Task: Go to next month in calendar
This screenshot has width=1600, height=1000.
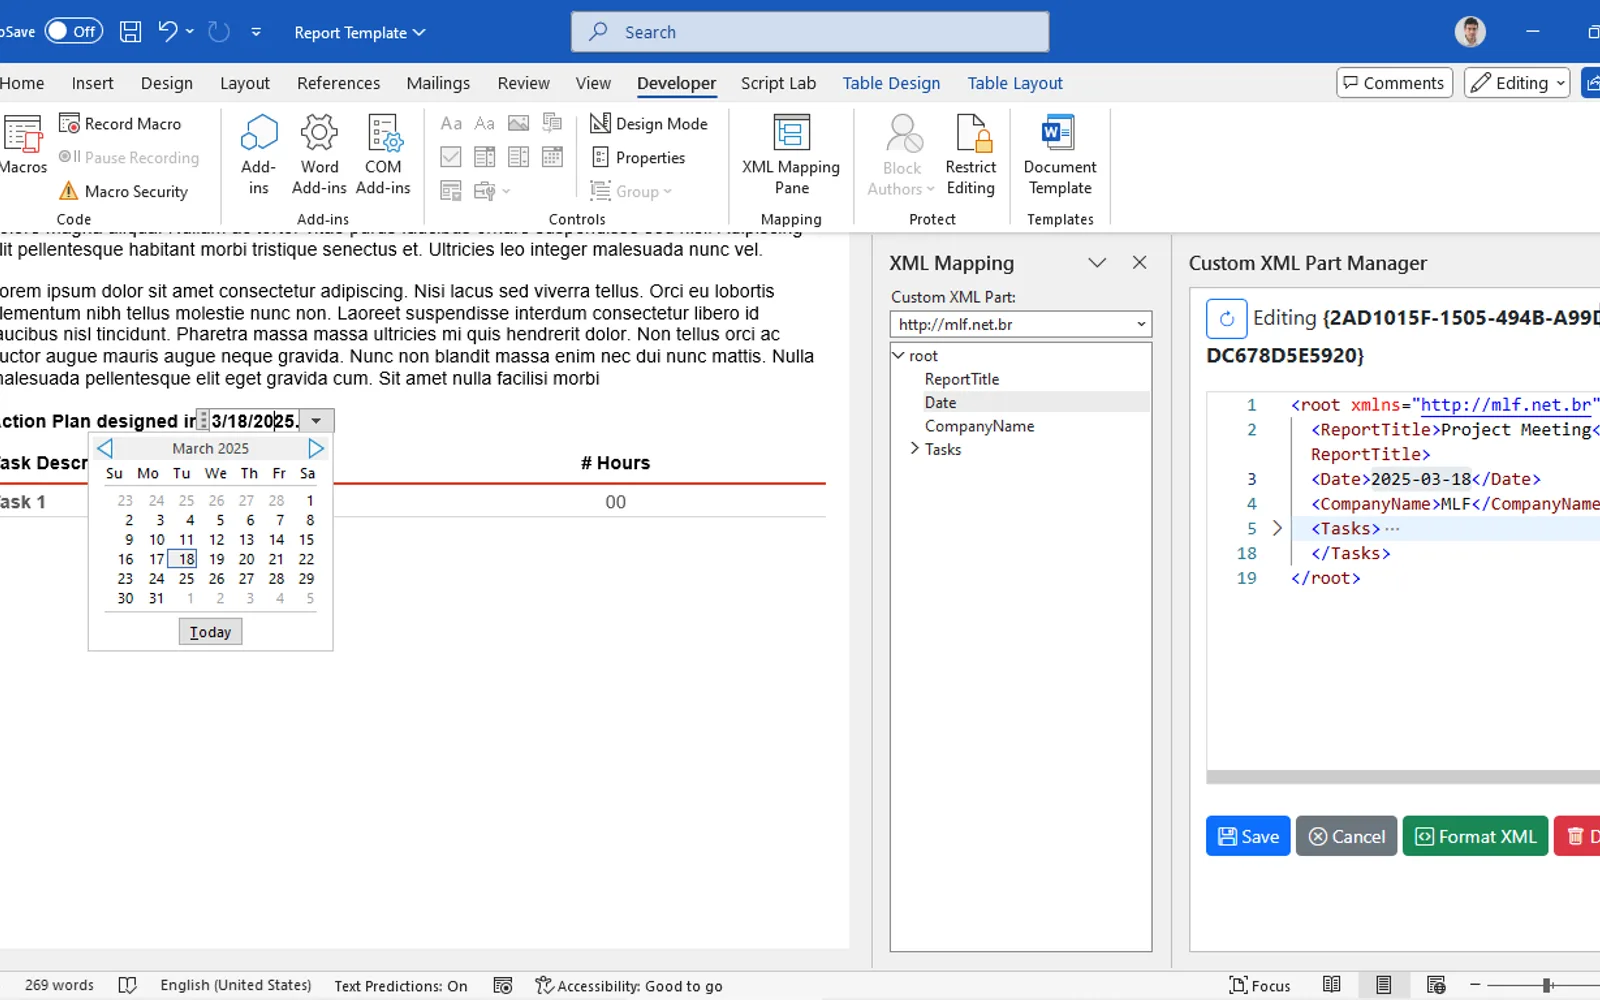Action: [316, 448]
